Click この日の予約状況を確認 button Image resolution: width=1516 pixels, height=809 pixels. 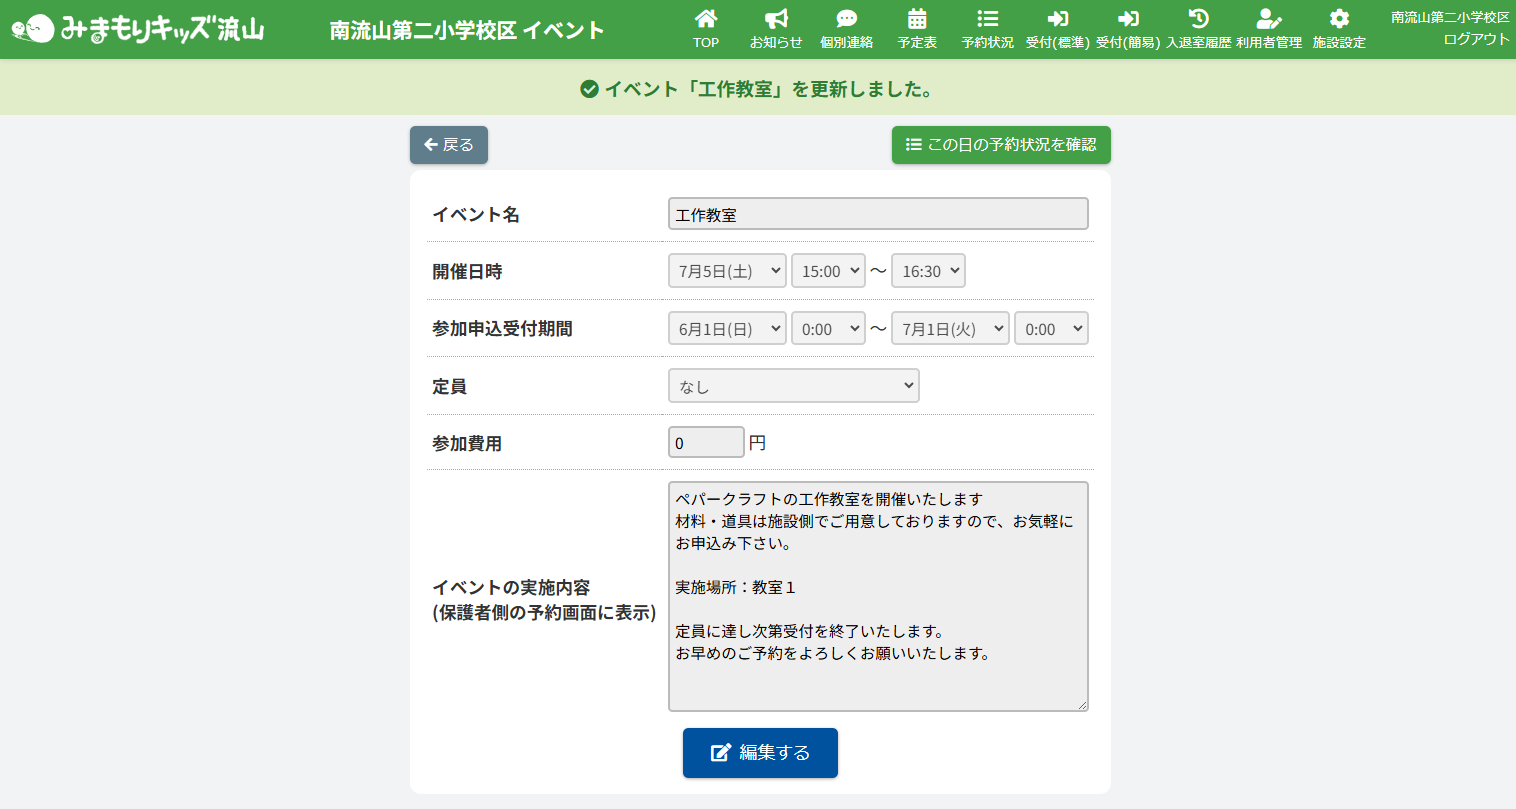click(x=1001, y=145)
